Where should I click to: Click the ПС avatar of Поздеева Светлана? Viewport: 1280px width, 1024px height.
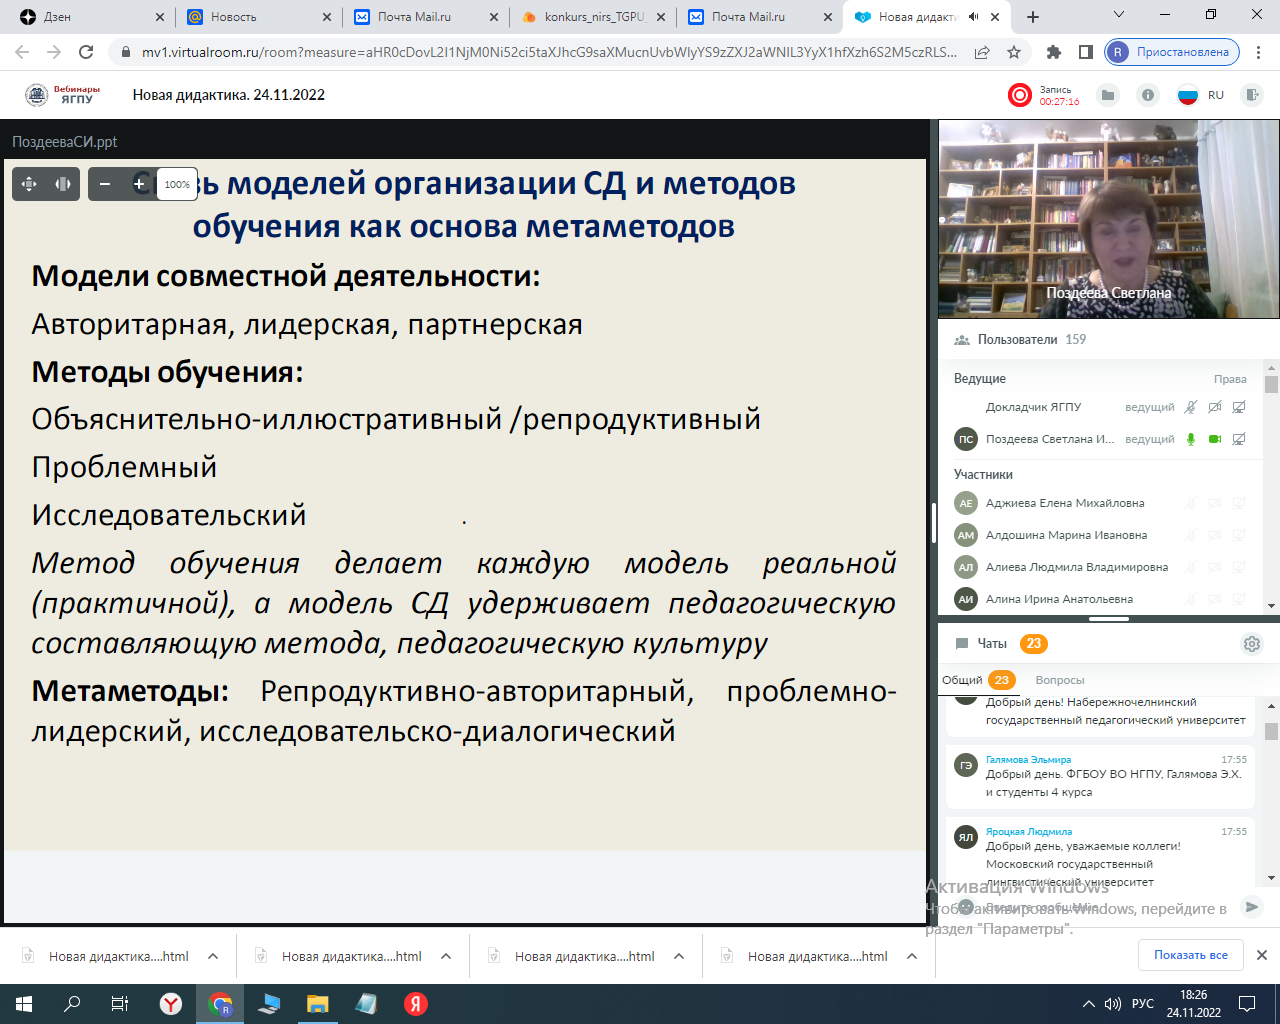click(x=966, y=439)
